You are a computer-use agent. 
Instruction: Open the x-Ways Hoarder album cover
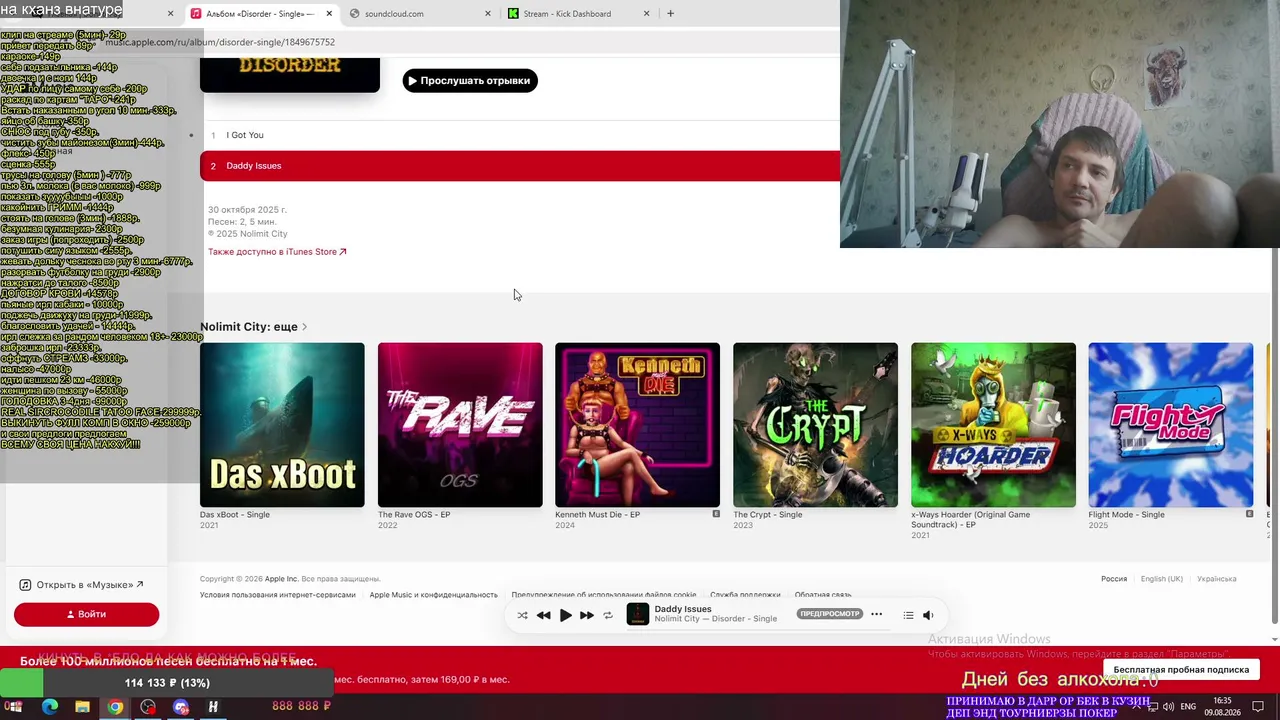click(x=993, y=425)
